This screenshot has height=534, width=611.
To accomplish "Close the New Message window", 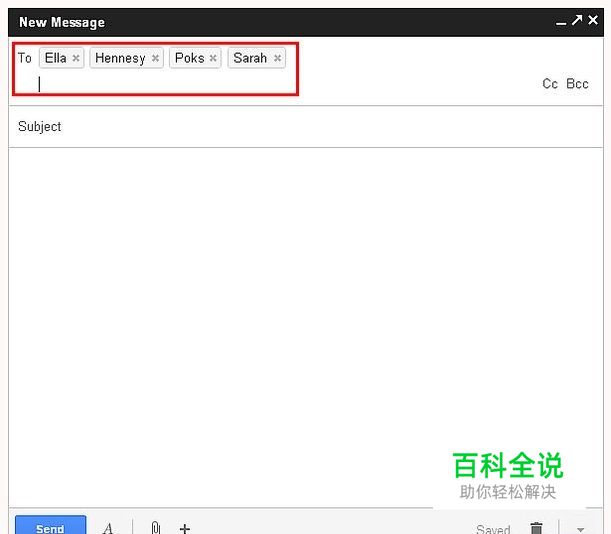I will (x=593, y=20).
